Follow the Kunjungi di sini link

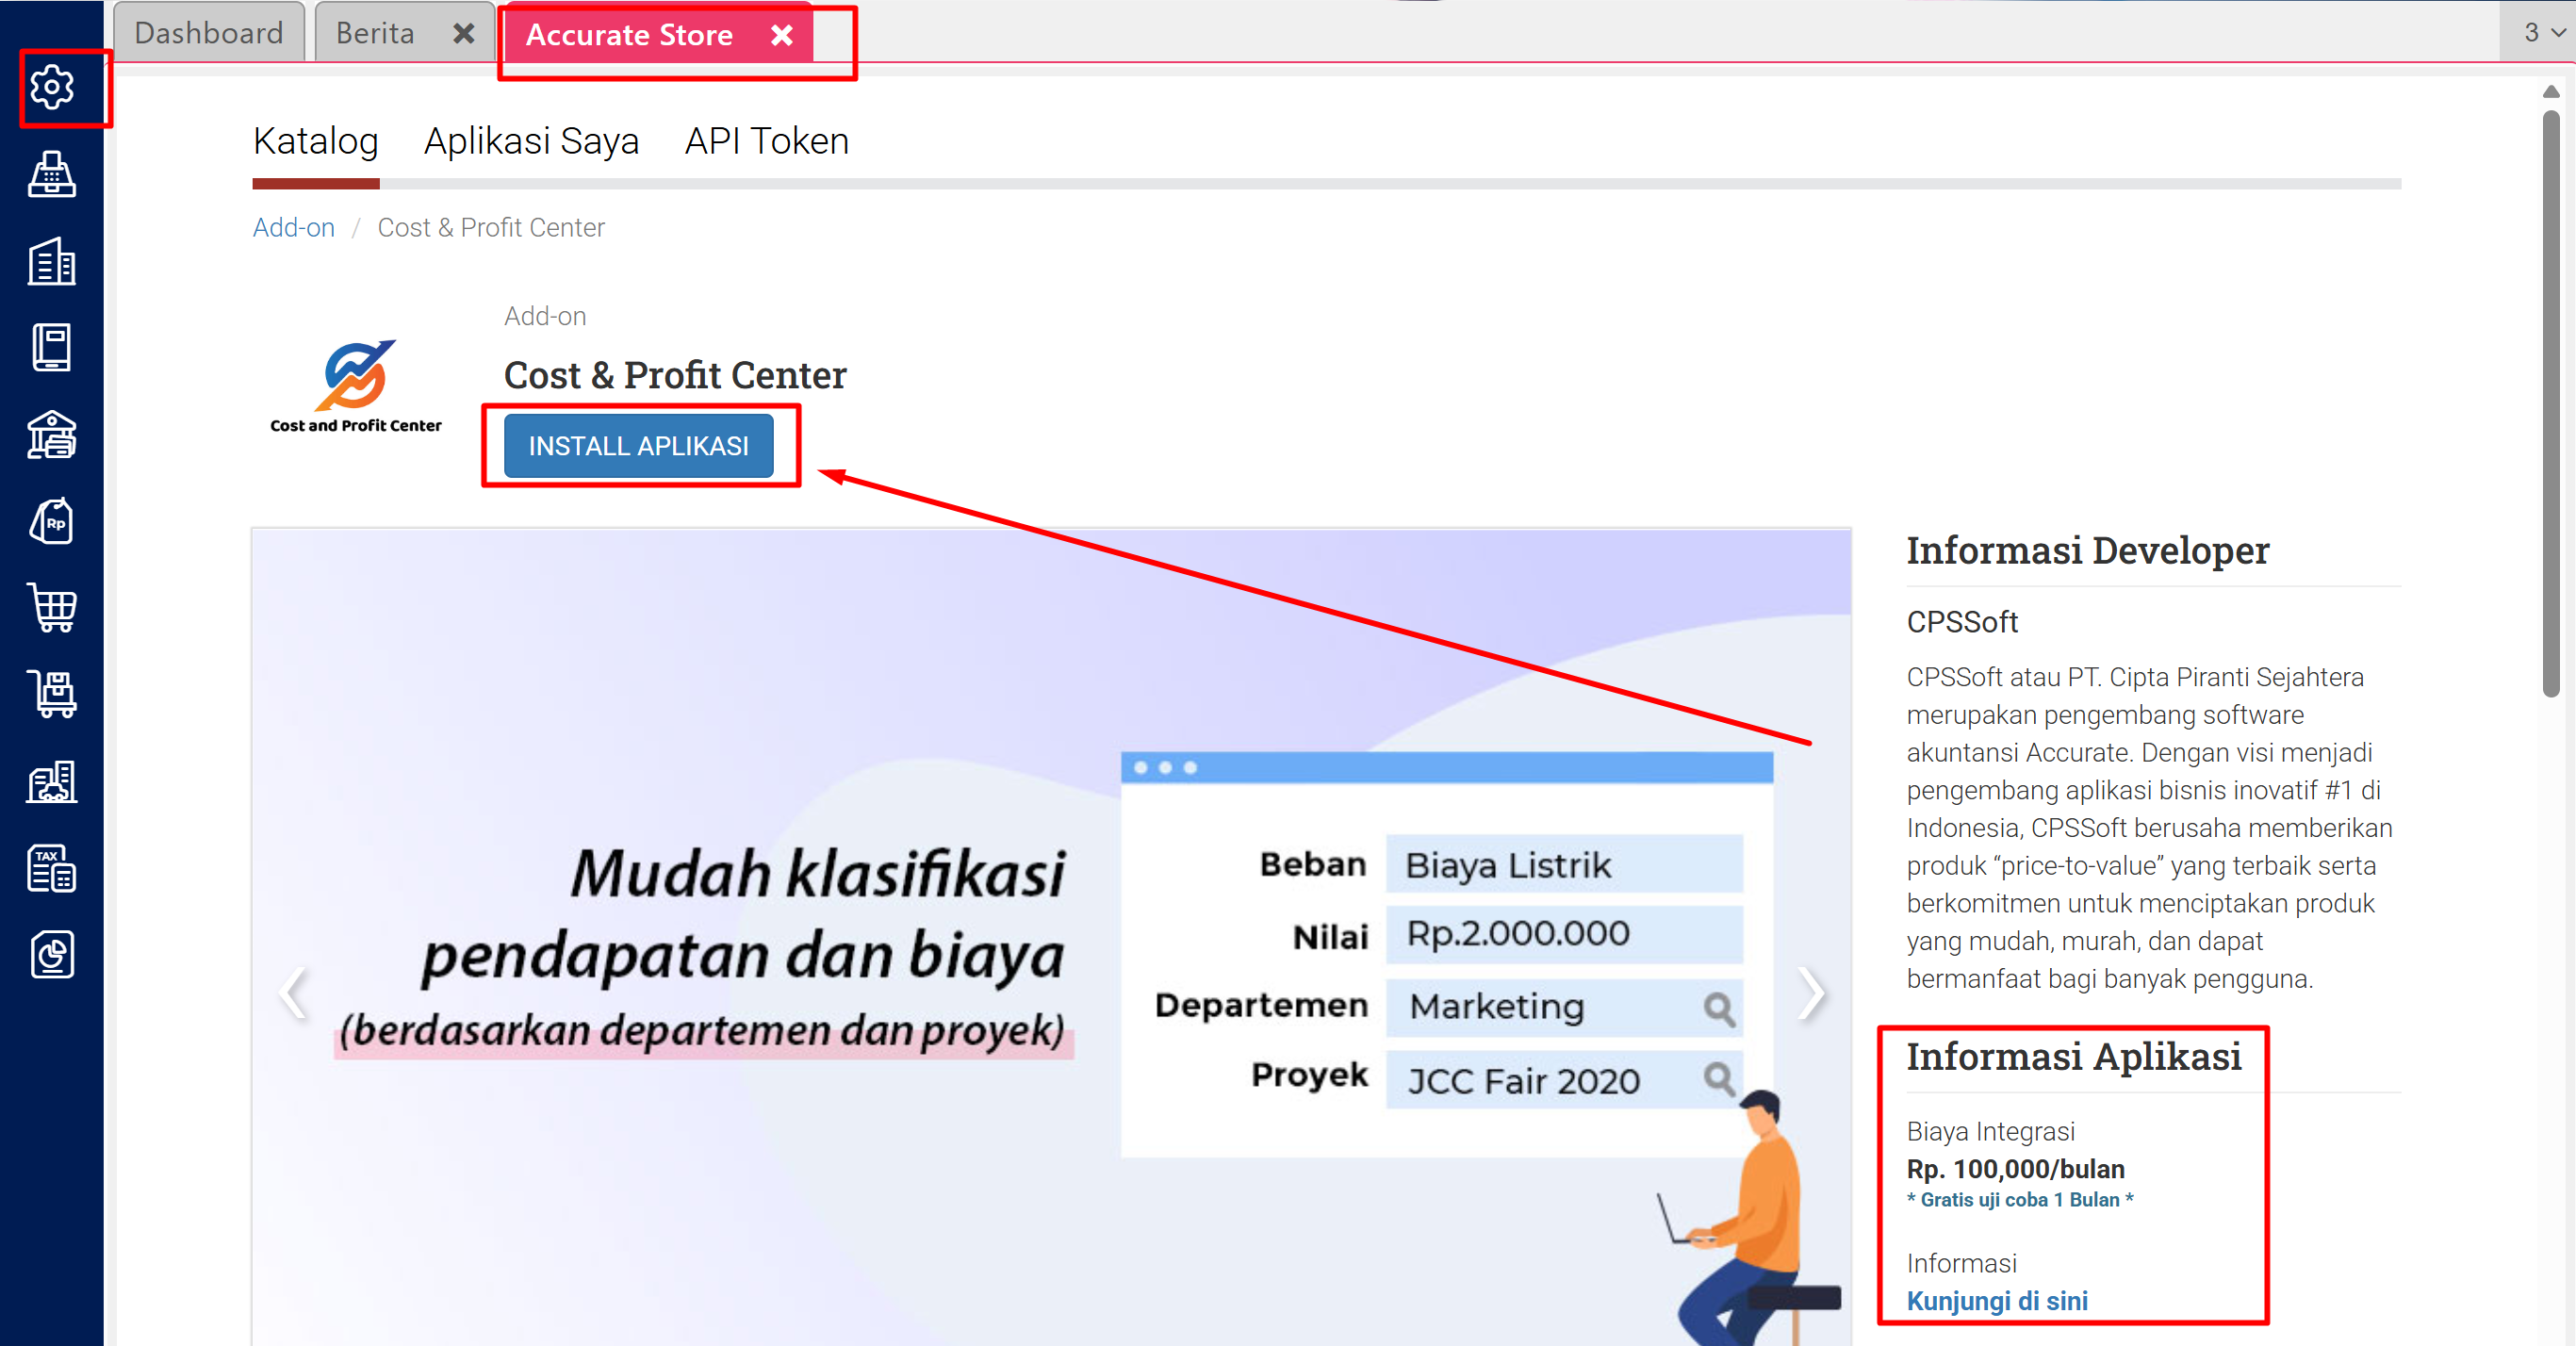tap(1996, 1300)
